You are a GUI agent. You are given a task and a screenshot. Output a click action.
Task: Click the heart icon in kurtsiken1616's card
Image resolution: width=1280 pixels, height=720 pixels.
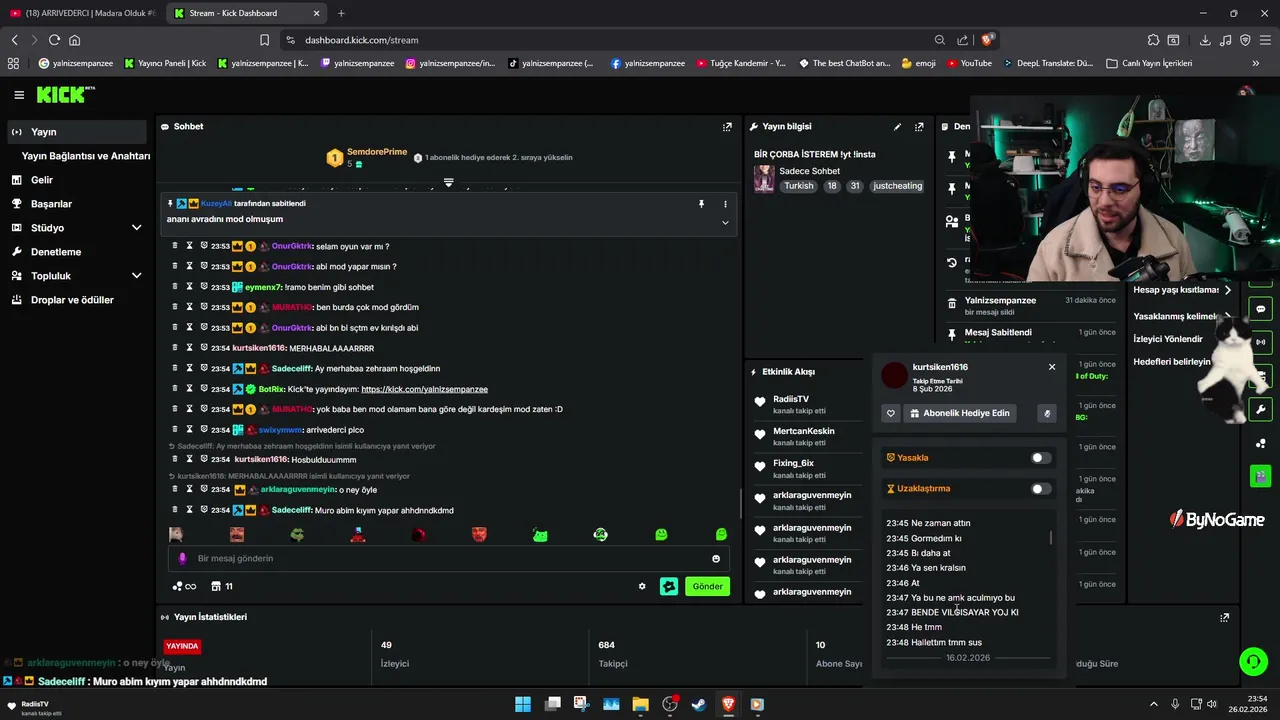tap(891, 413)
